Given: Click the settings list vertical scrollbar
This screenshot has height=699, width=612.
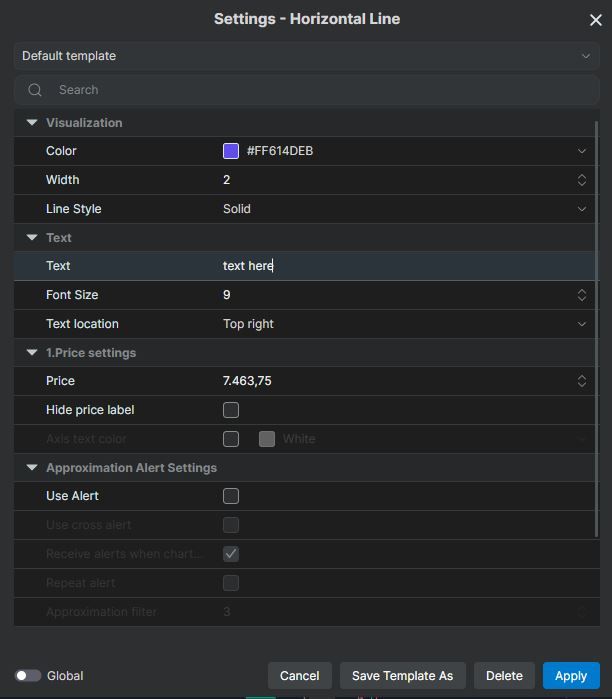Looking at the screenshot, I should click(596, 329).
